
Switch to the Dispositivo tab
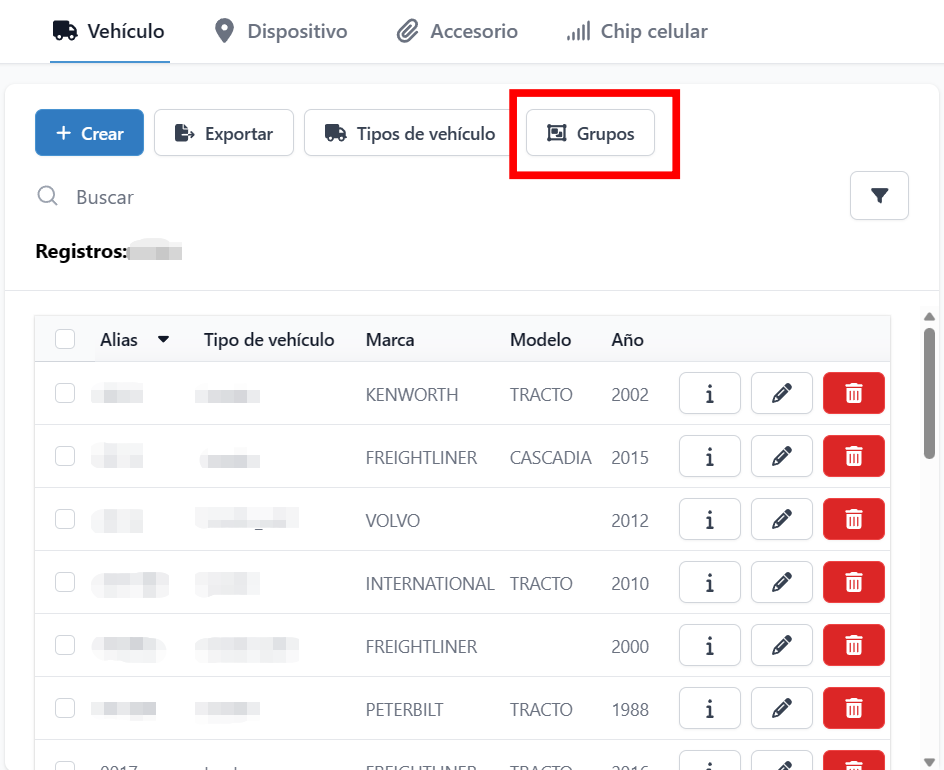[280, 30]
